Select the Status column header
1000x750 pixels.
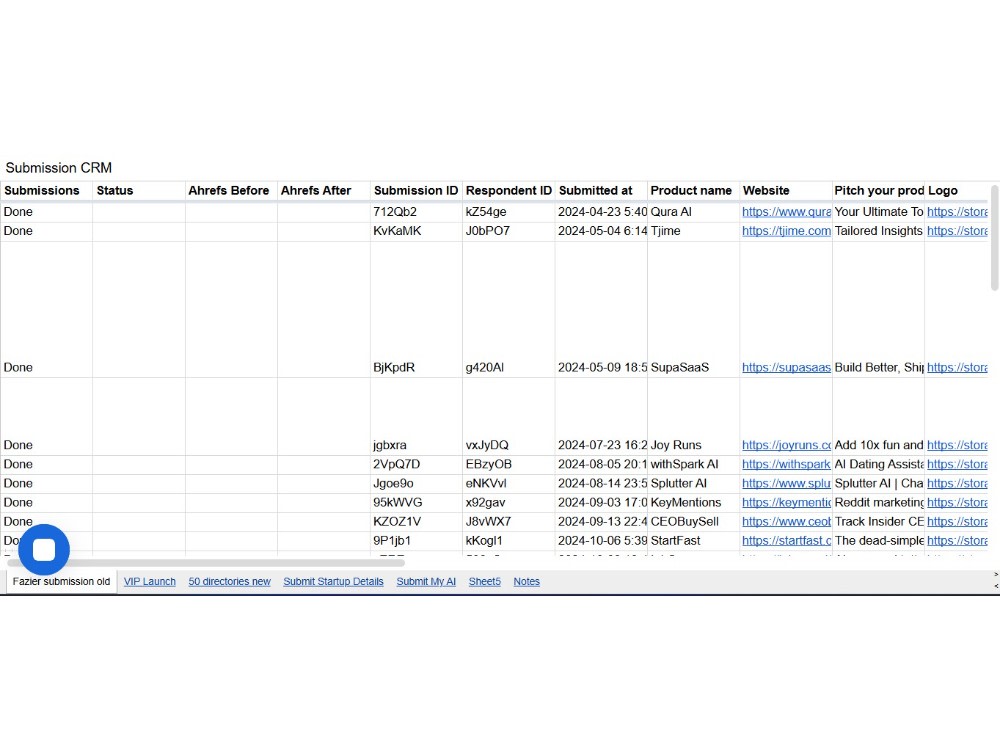[139, 191]
